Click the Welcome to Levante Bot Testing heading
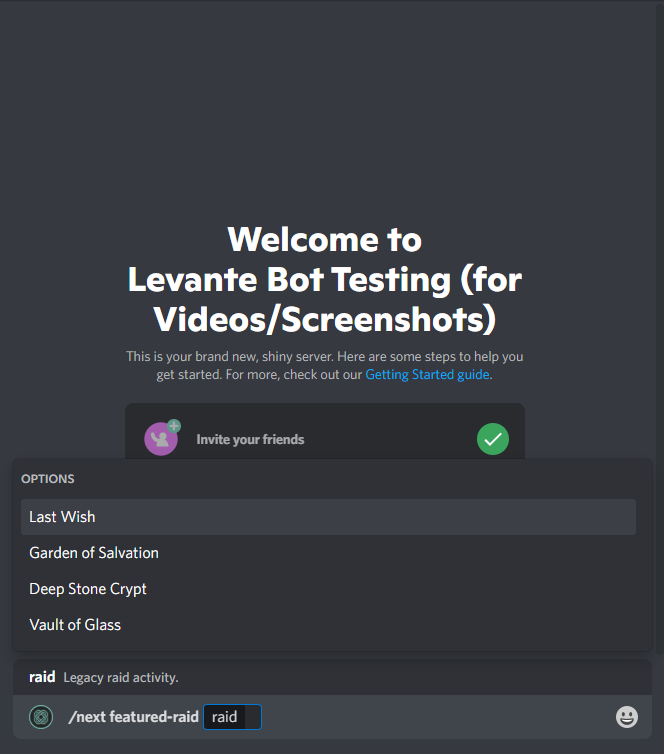Screen dimensions: 664x754 click(325, 279)
